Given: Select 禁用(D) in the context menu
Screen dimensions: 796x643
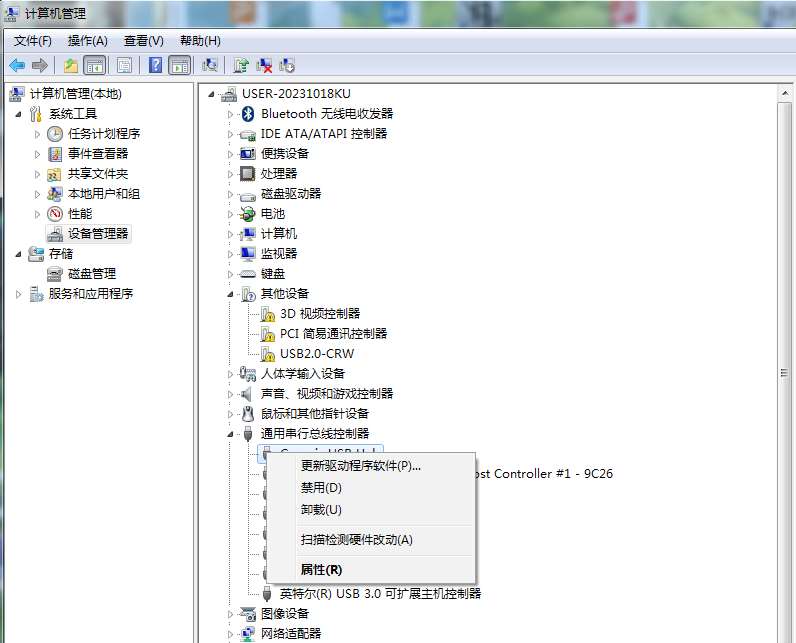Looking at the screenshot, I should pyautogui.click(x=321, y=488).
